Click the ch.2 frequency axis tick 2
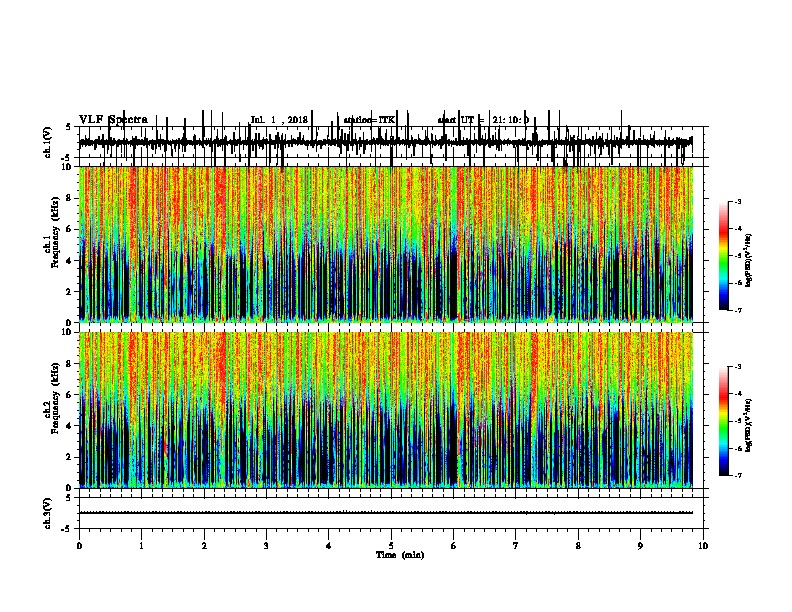The image size is (792, 612). pos(70,457)
